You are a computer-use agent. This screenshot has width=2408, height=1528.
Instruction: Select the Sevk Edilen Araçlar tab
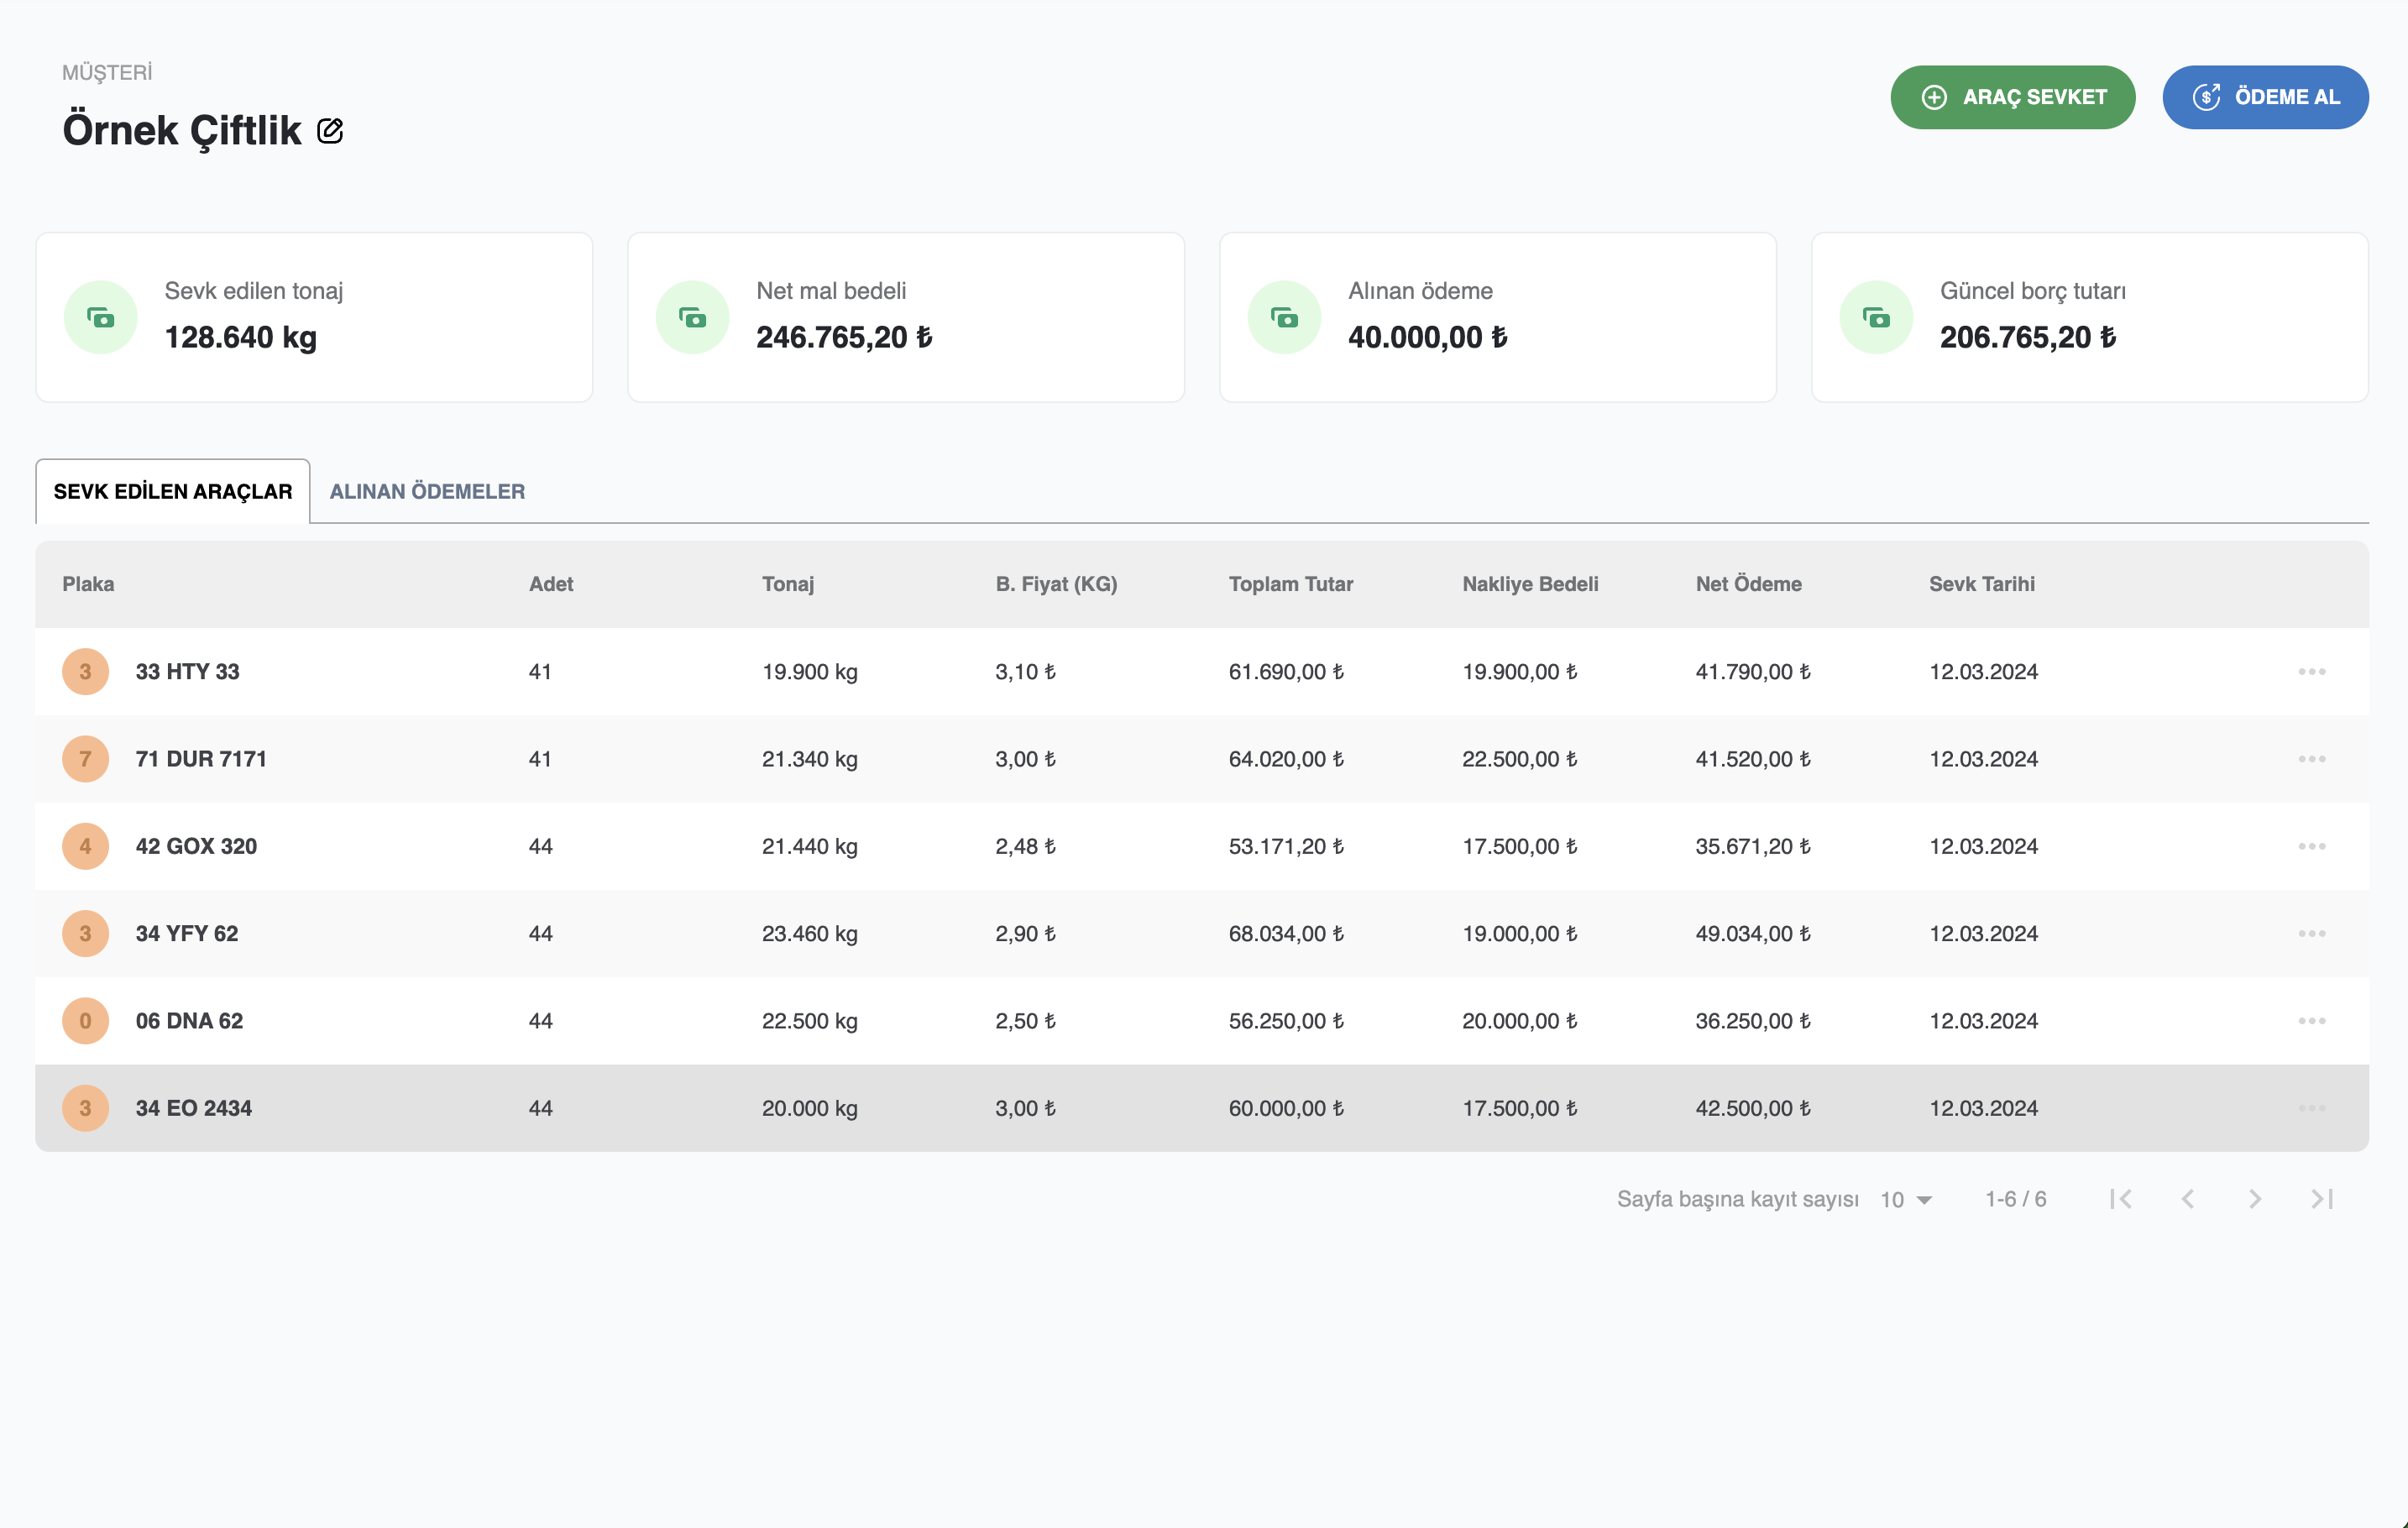point(173,491)
